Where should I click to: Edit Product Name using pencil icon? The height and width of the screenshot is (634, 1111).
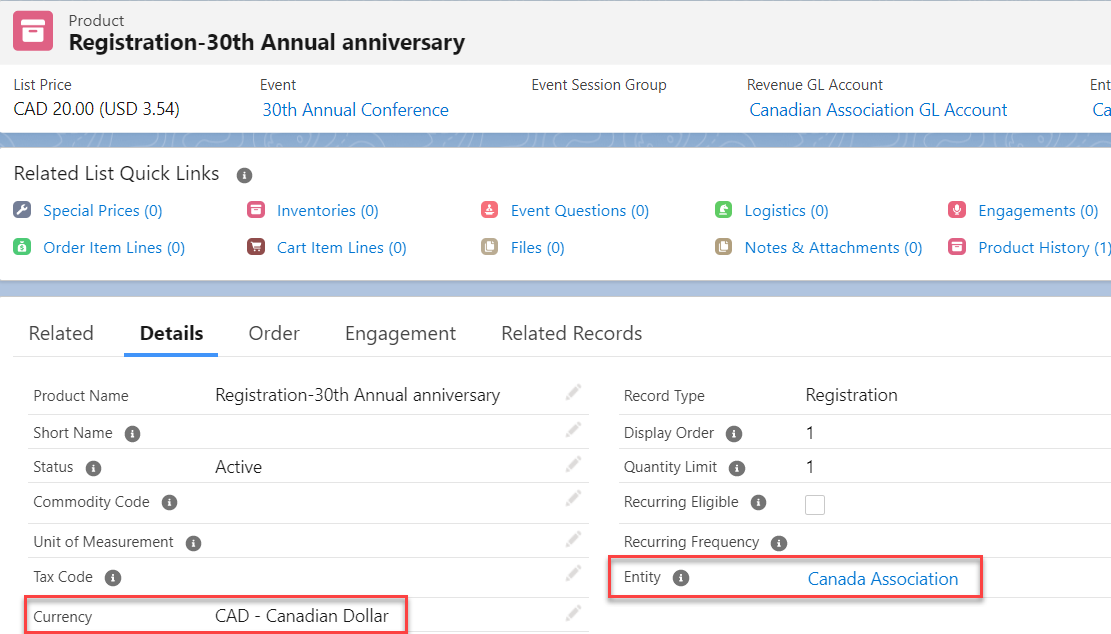573,394
